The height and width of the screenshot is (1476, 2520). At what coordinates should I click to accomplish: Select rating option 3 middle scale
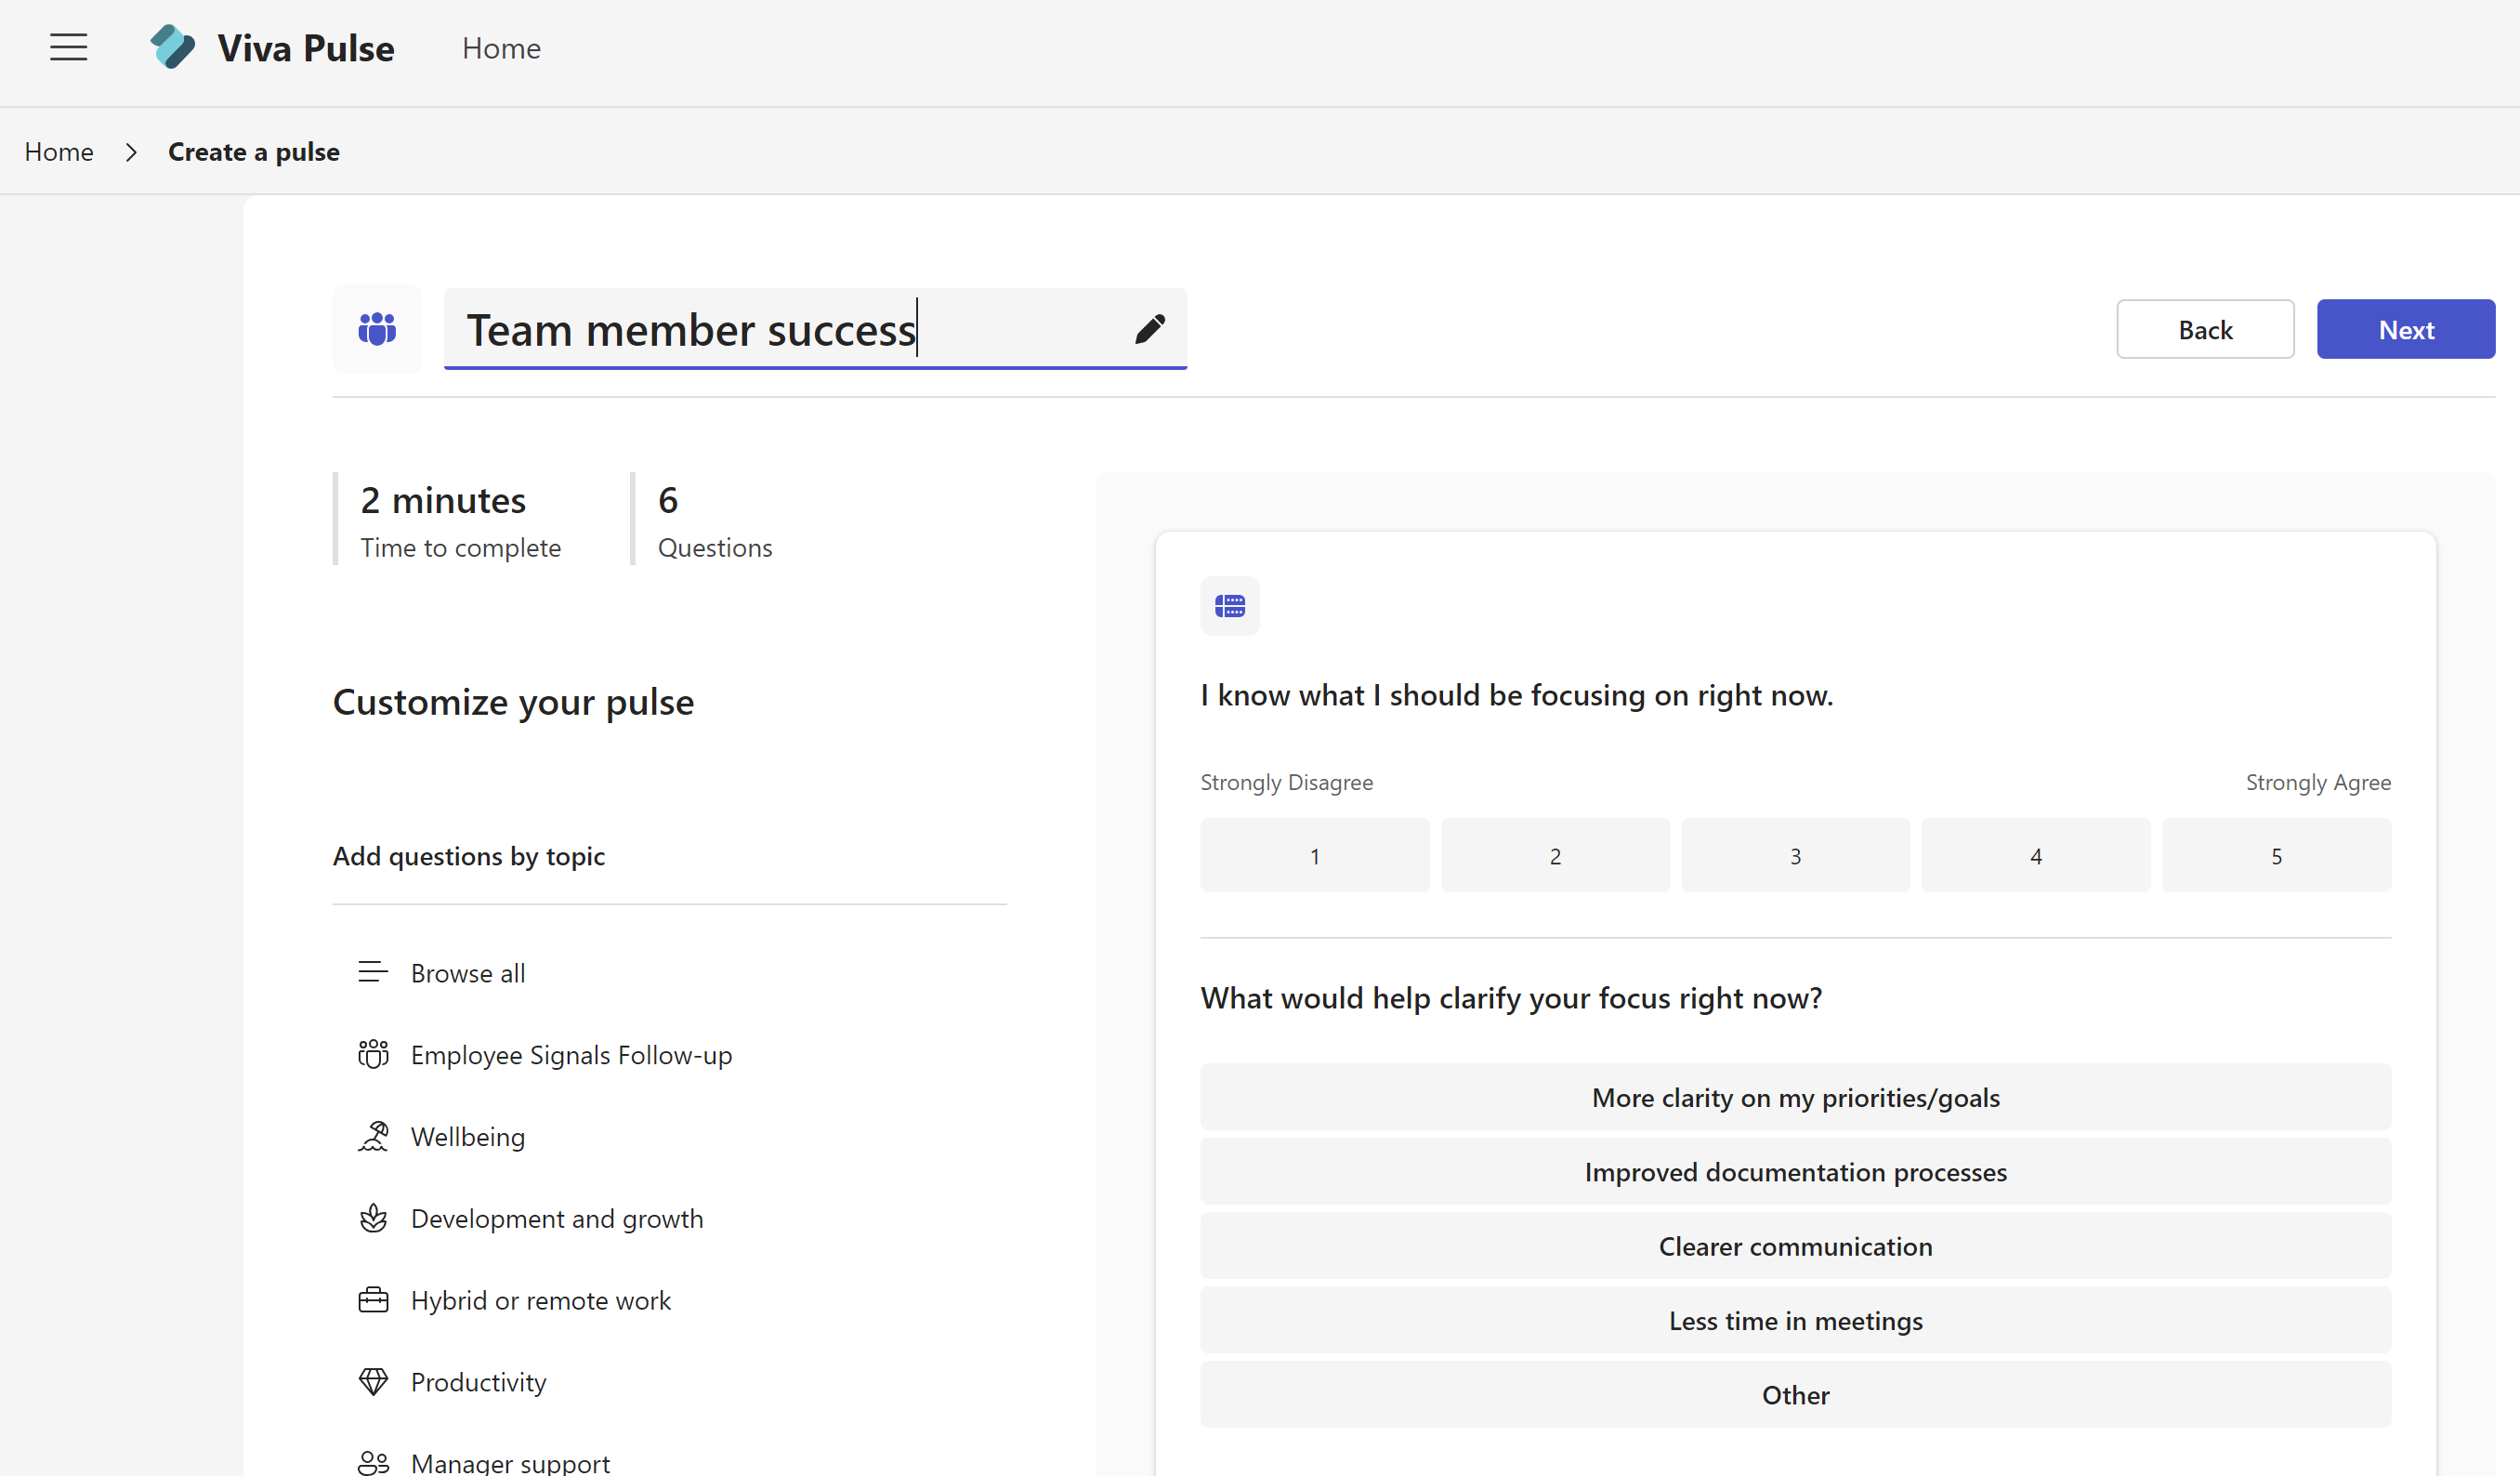point(1794,854)
